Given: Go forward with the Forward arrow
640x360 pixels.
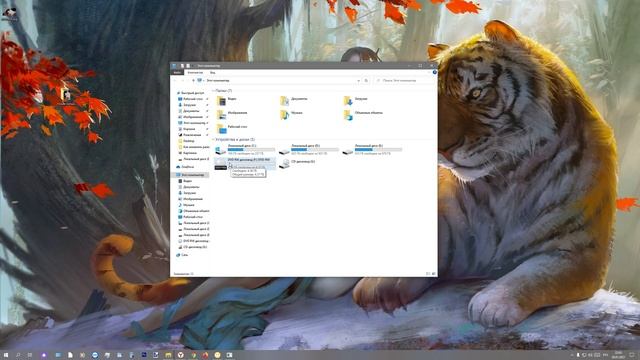Looking at the screenshot, I should (x=182, y=80).
